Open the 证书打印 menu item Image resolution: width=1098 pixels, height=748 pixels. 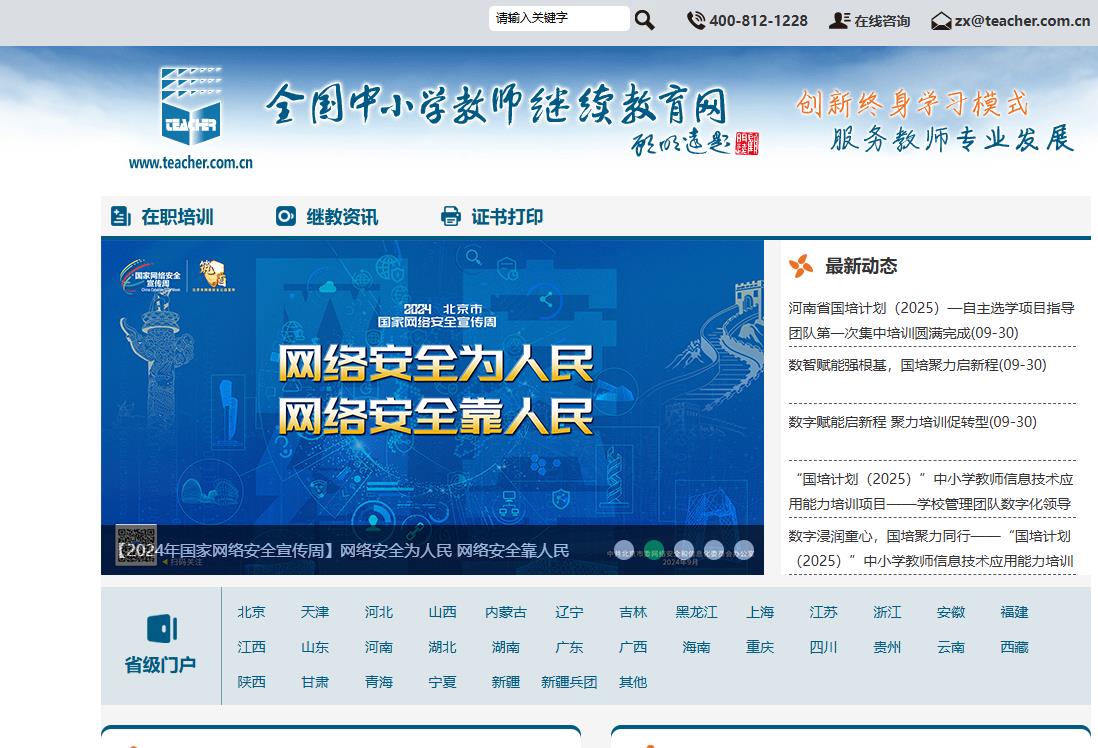tap(507, 217)
